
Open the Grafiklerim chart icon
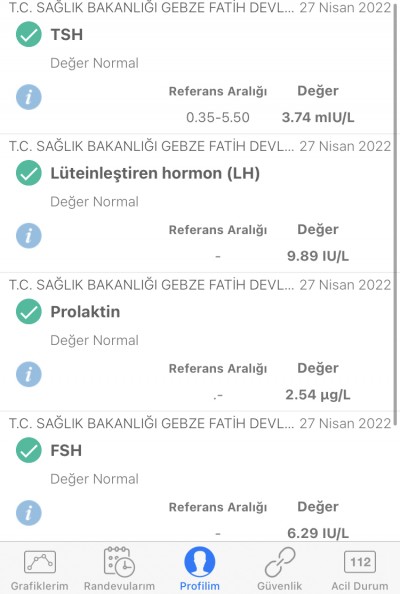40,561
